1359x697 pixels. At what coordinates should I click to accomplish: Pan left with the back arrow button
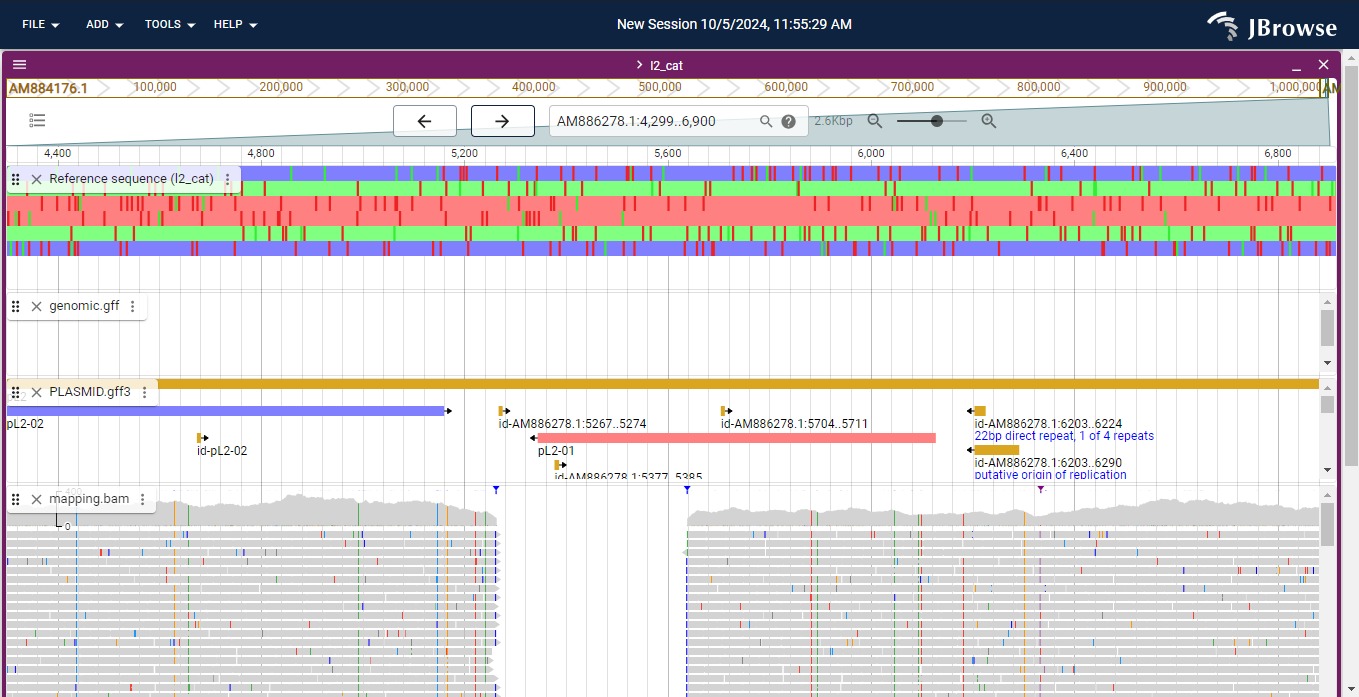coord(424,121)
